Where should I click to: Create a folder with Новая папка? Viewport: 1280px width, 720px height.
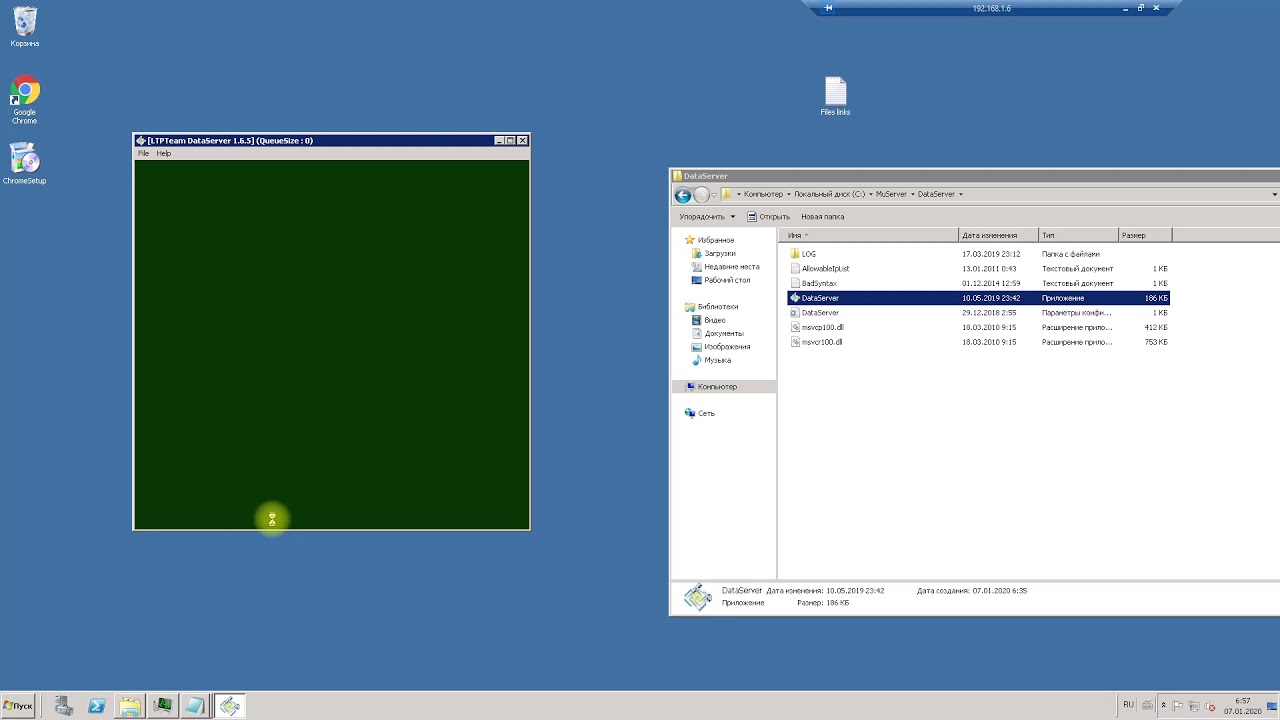(x=823, y=217)
